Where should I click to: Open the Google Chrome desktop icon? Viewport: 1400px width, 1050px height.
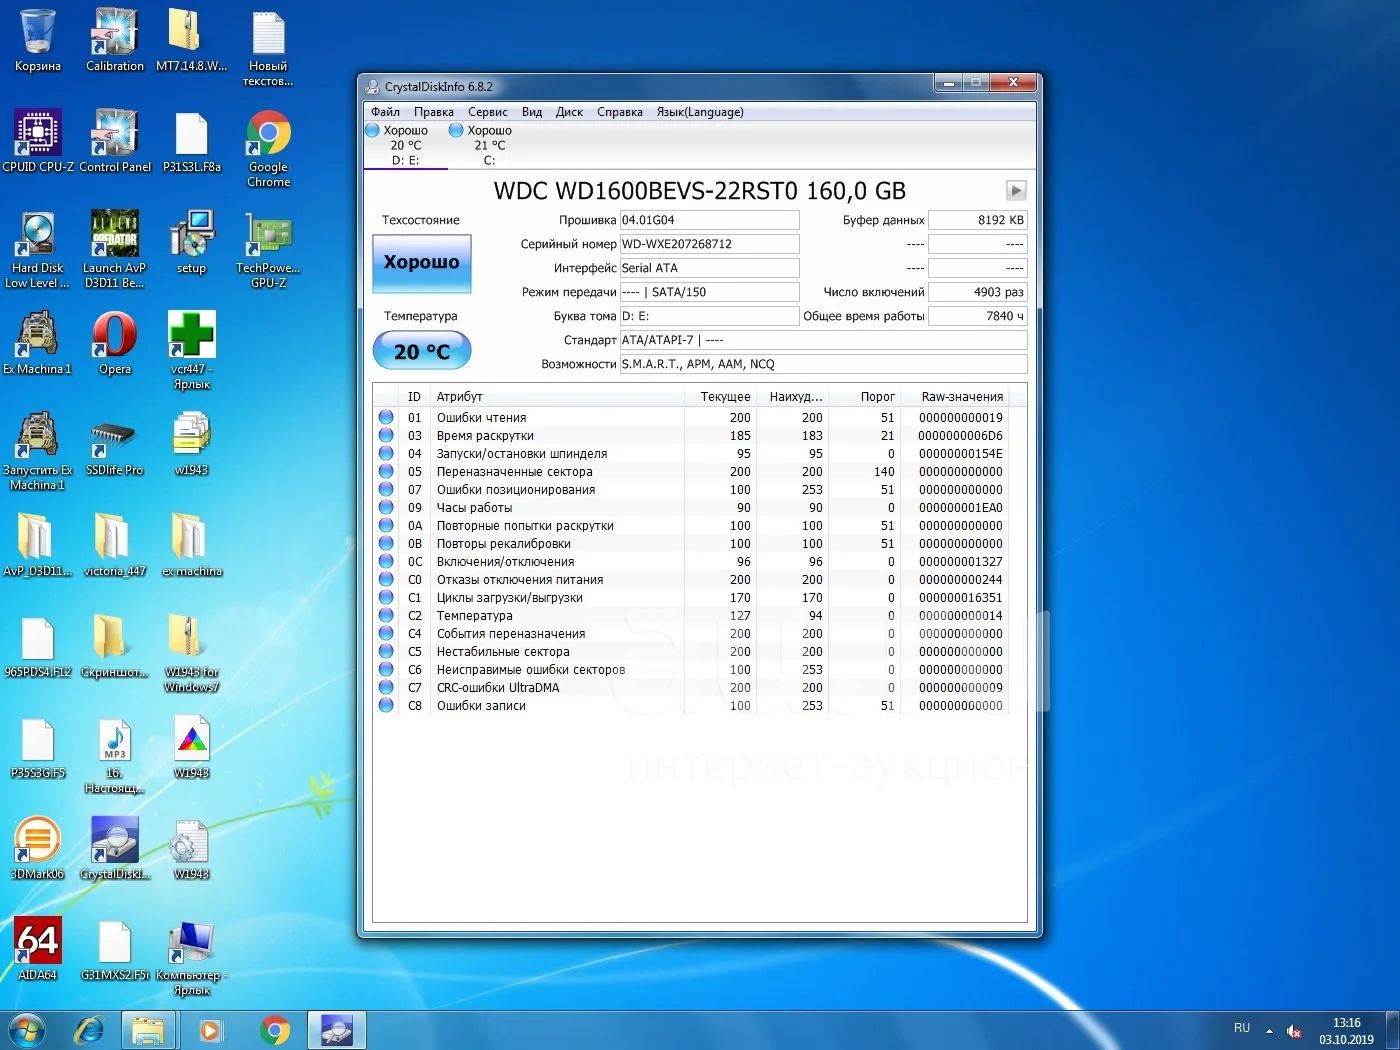tap(269, 148)
